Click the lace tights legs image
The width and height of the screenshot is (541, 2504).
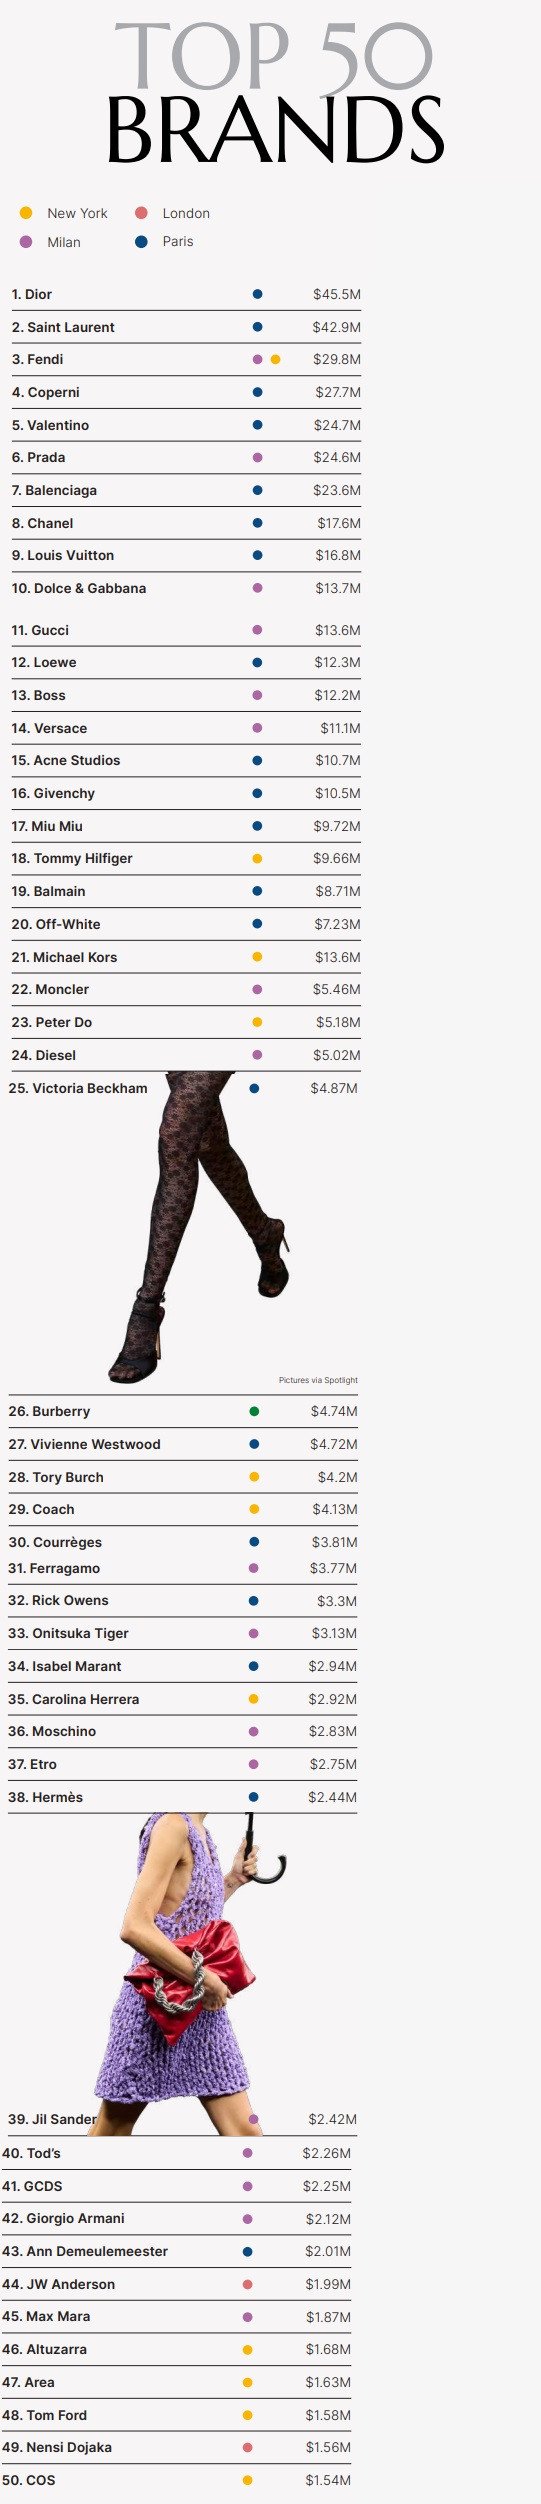pos(199,1227)
